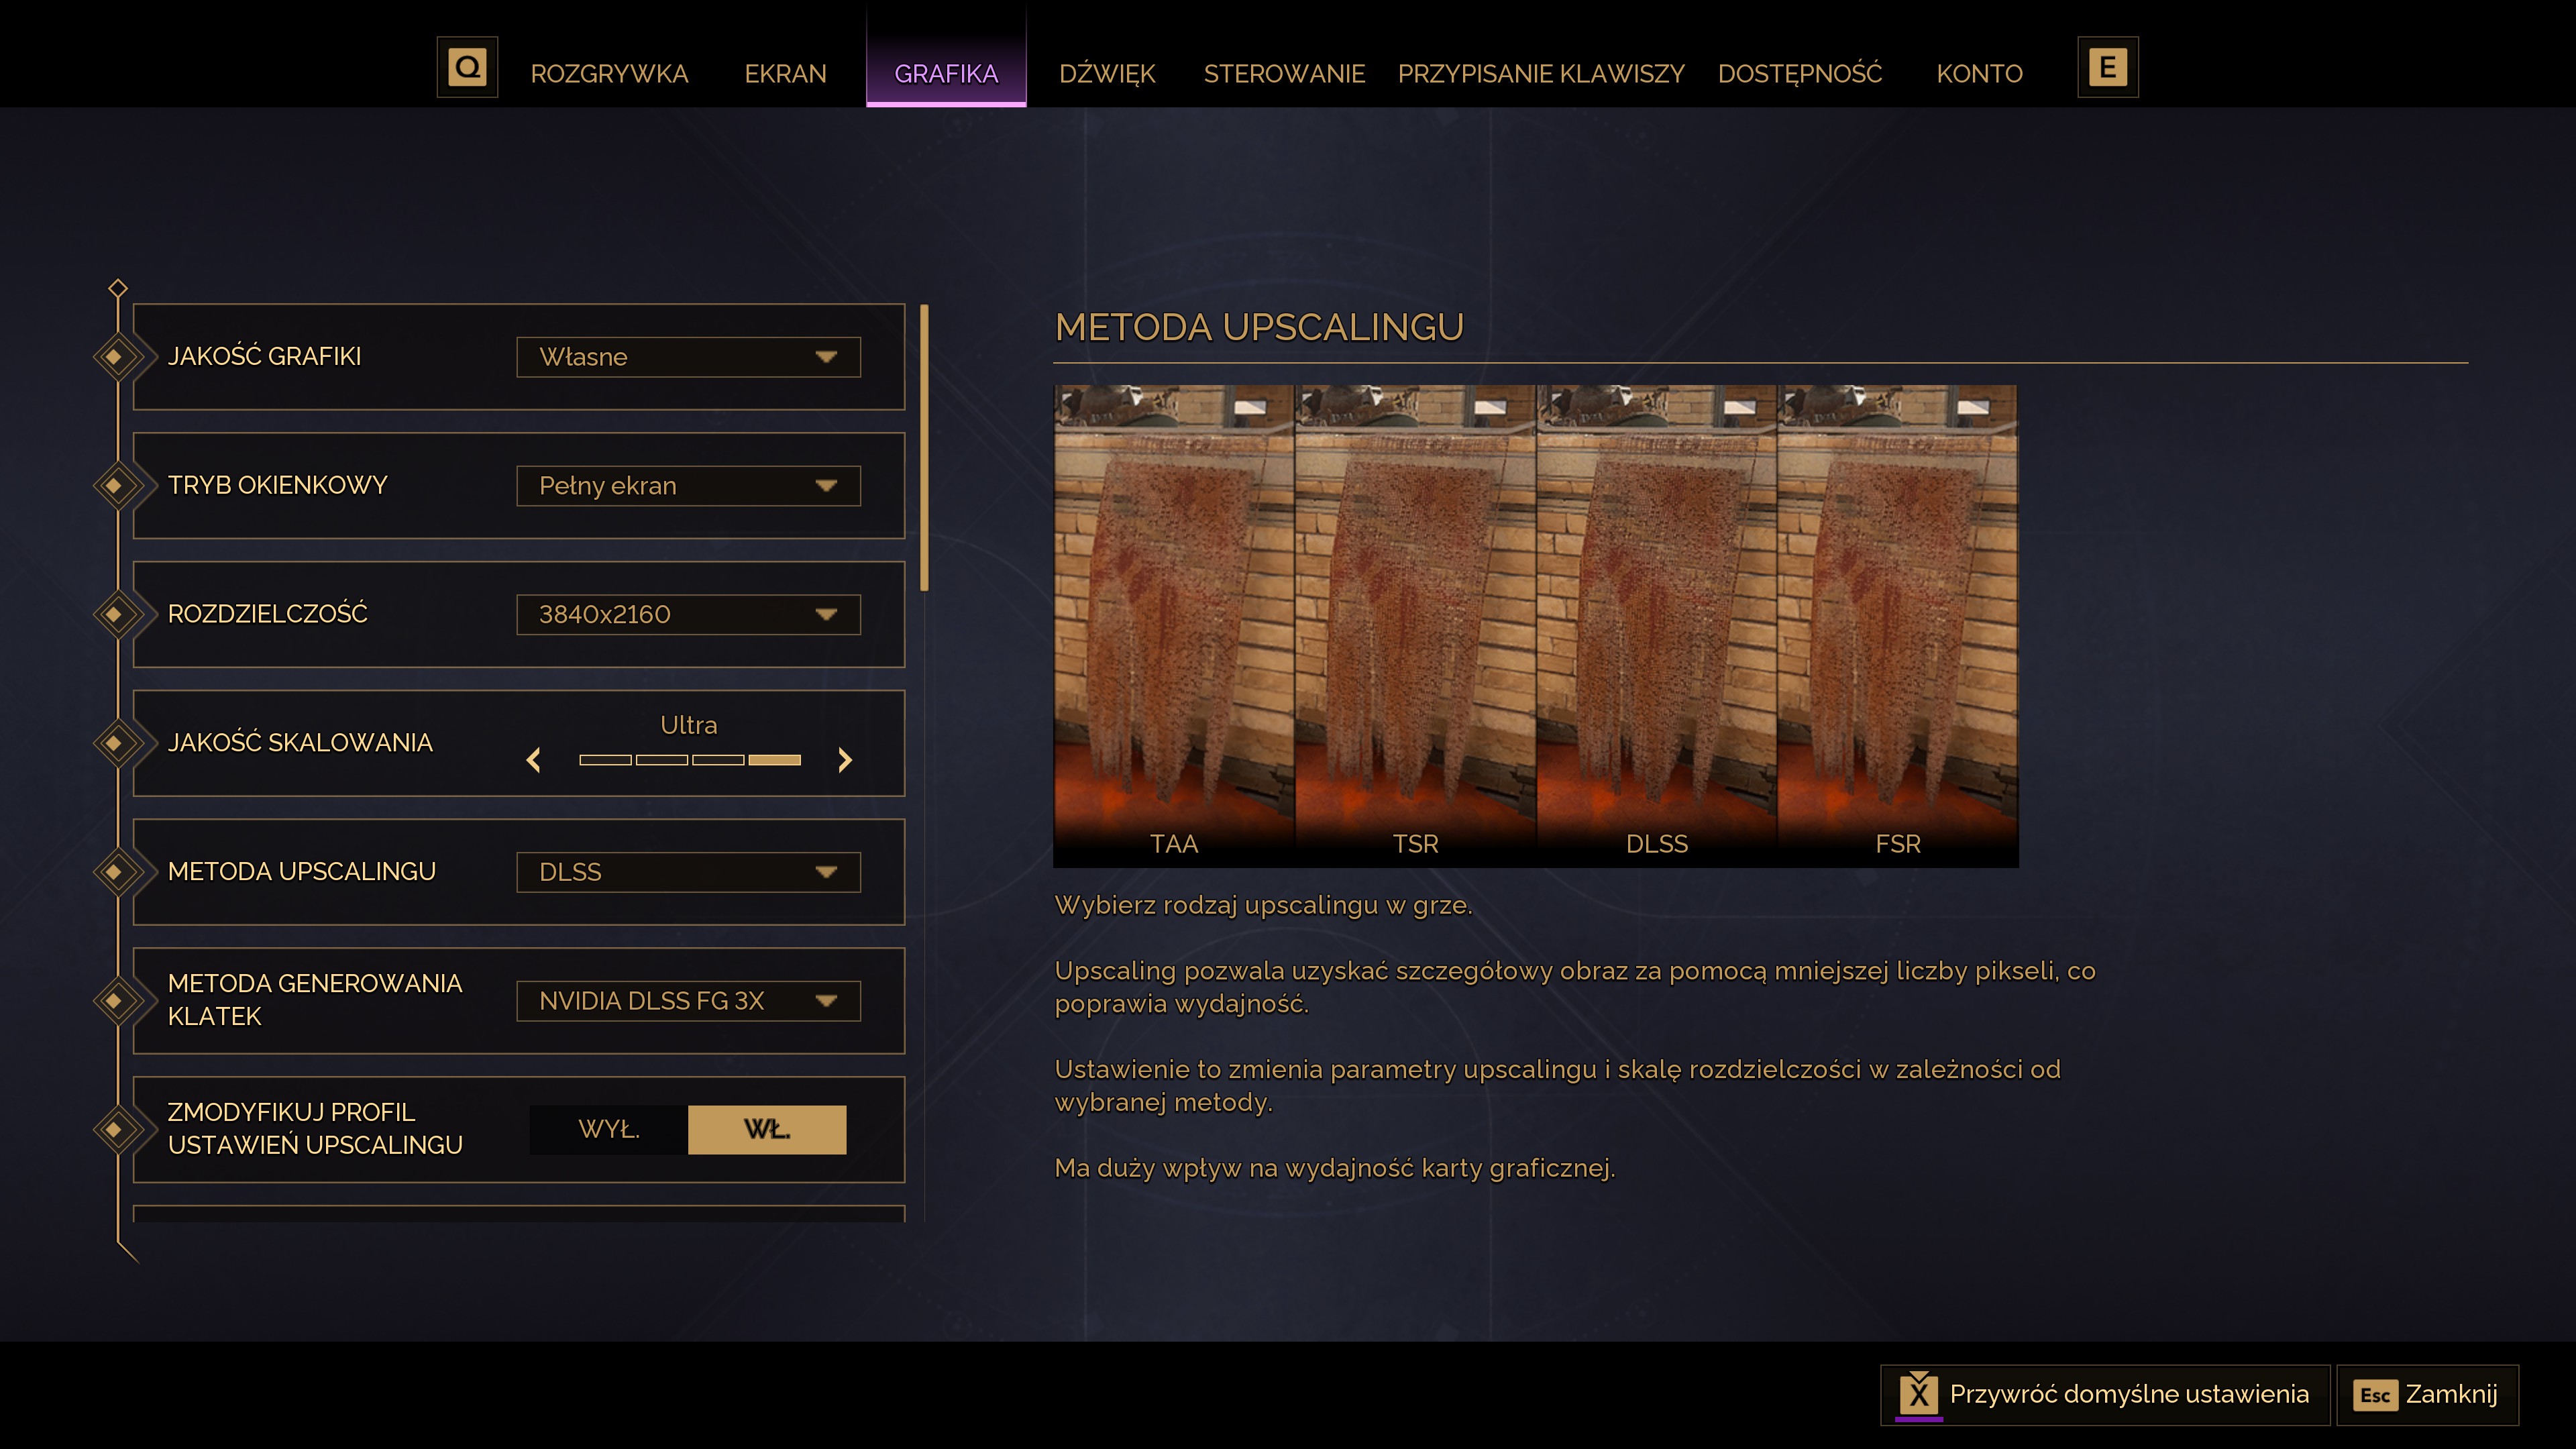This screenshot has width=2576, height=1449.
Task: Click the Rozdzielczość setting label
Action: pos(267,613)
